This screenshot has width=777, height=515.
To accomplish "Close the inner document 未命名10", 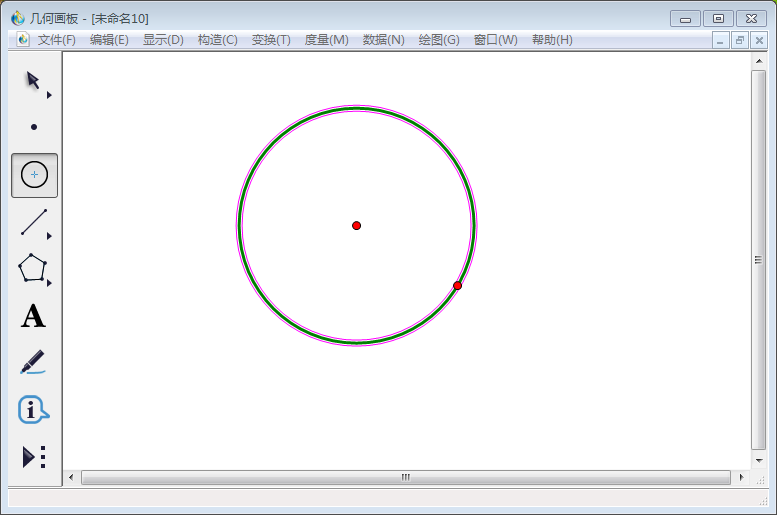I will click(759, 40).
